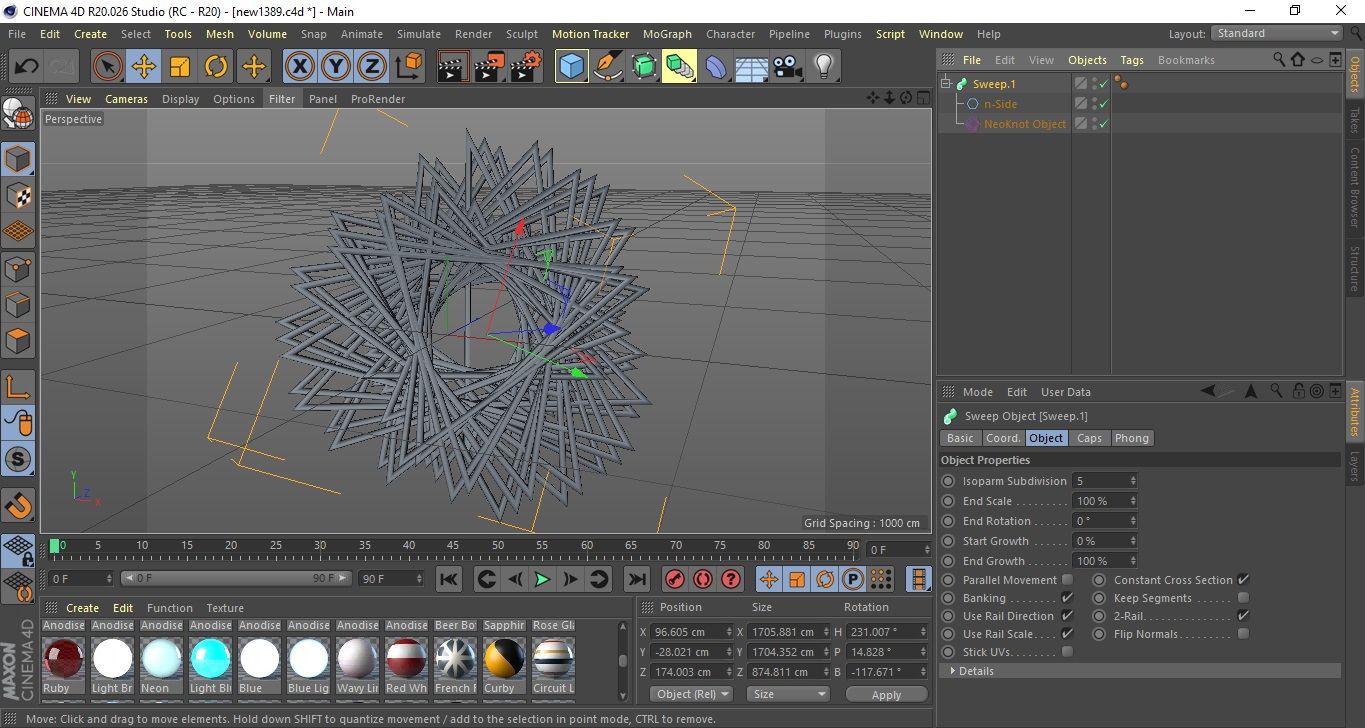Screen dimensions: 1365x728
Task: Switch to the Coord. tab
Action: [1003, 438]
